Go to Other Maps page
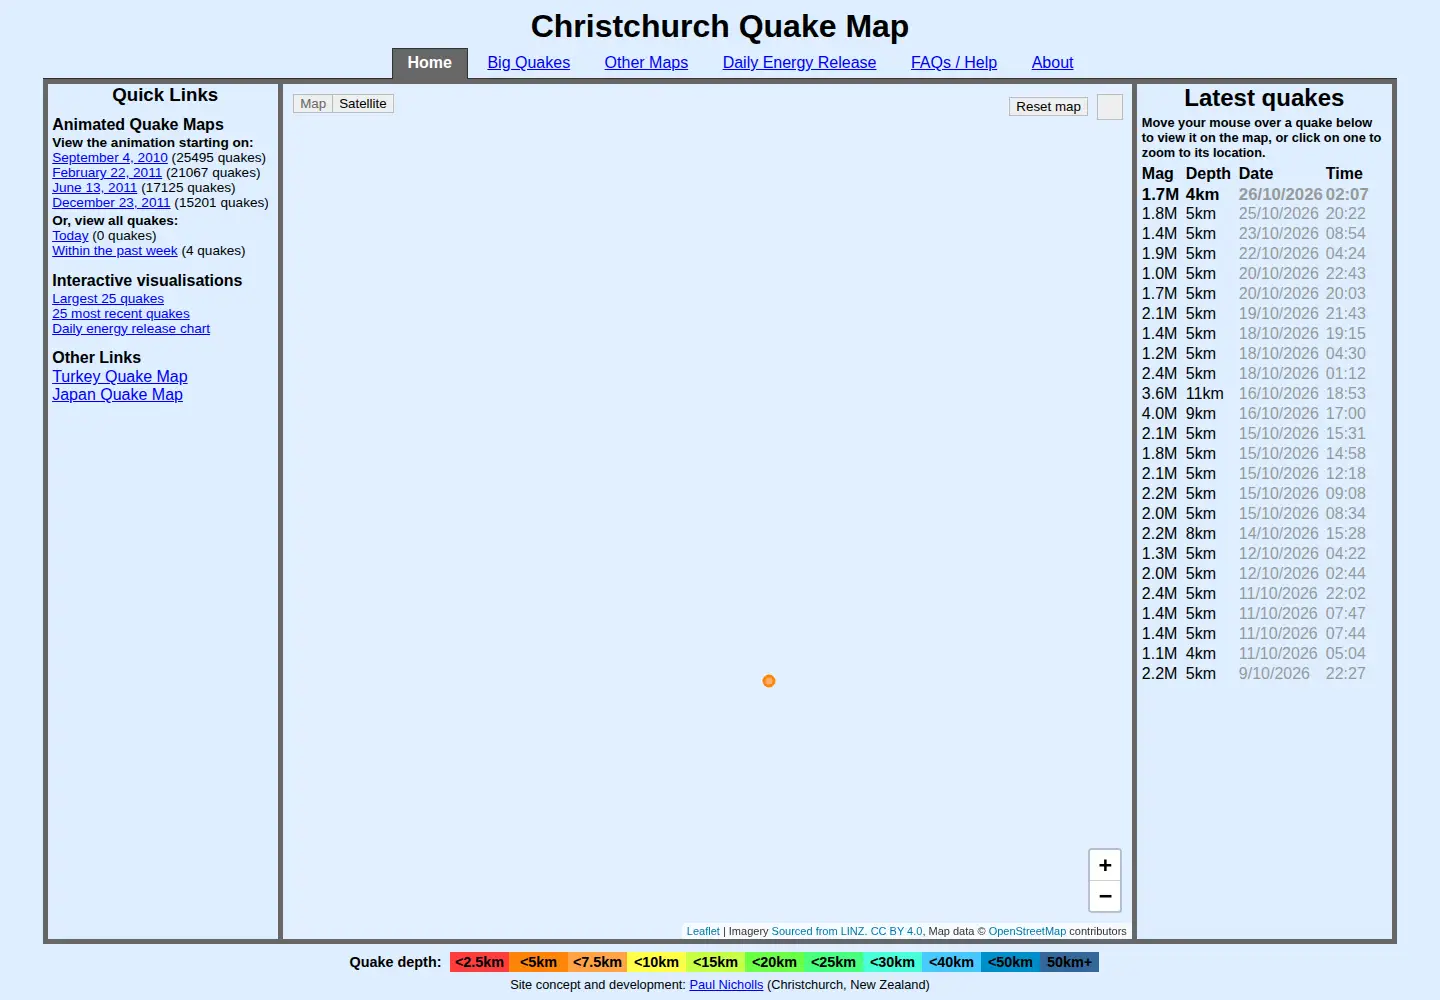Image resolution: width=1440 pixels, height=1000 pixels. coord(646,62)
